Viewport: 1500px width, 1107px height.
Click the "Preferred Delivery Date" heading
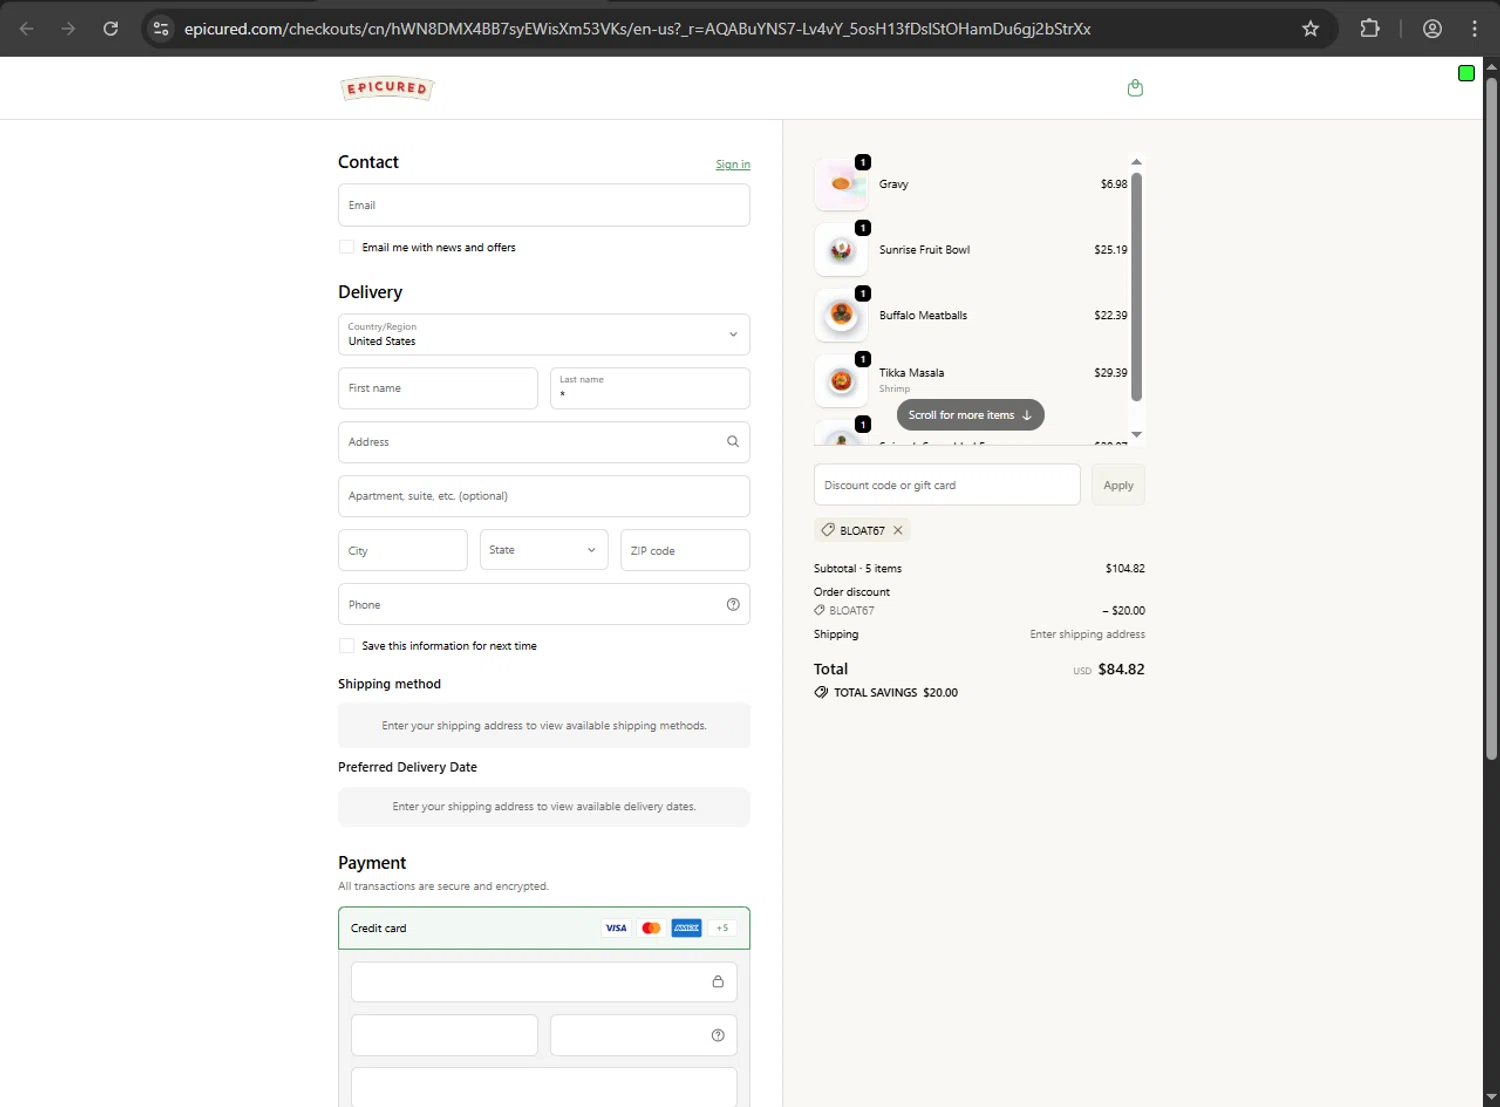(407, 767)
